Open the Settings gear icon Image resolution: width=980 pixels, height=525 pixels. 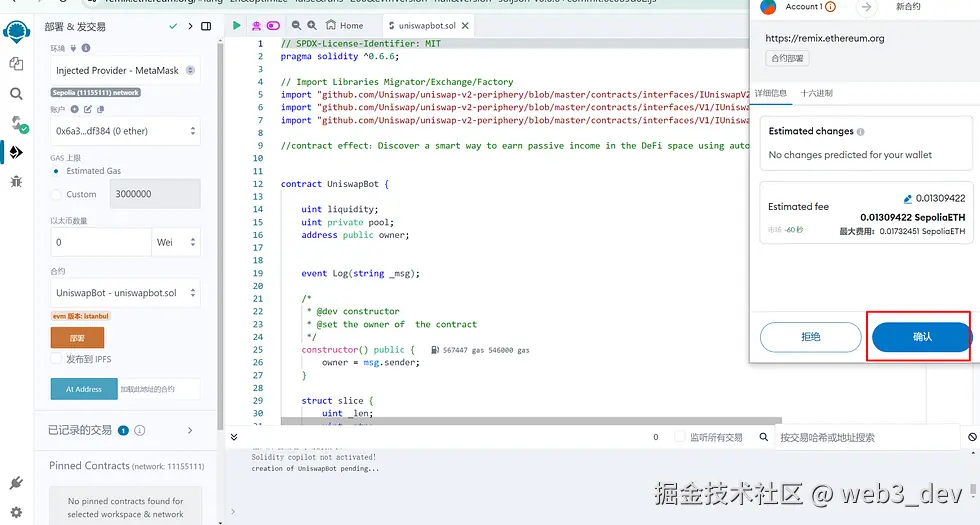[16, 512]
